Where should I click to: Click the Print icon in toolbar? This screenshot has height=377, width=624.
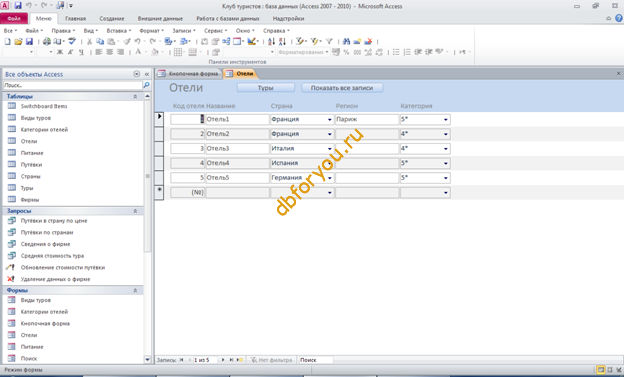pos(47,41)
